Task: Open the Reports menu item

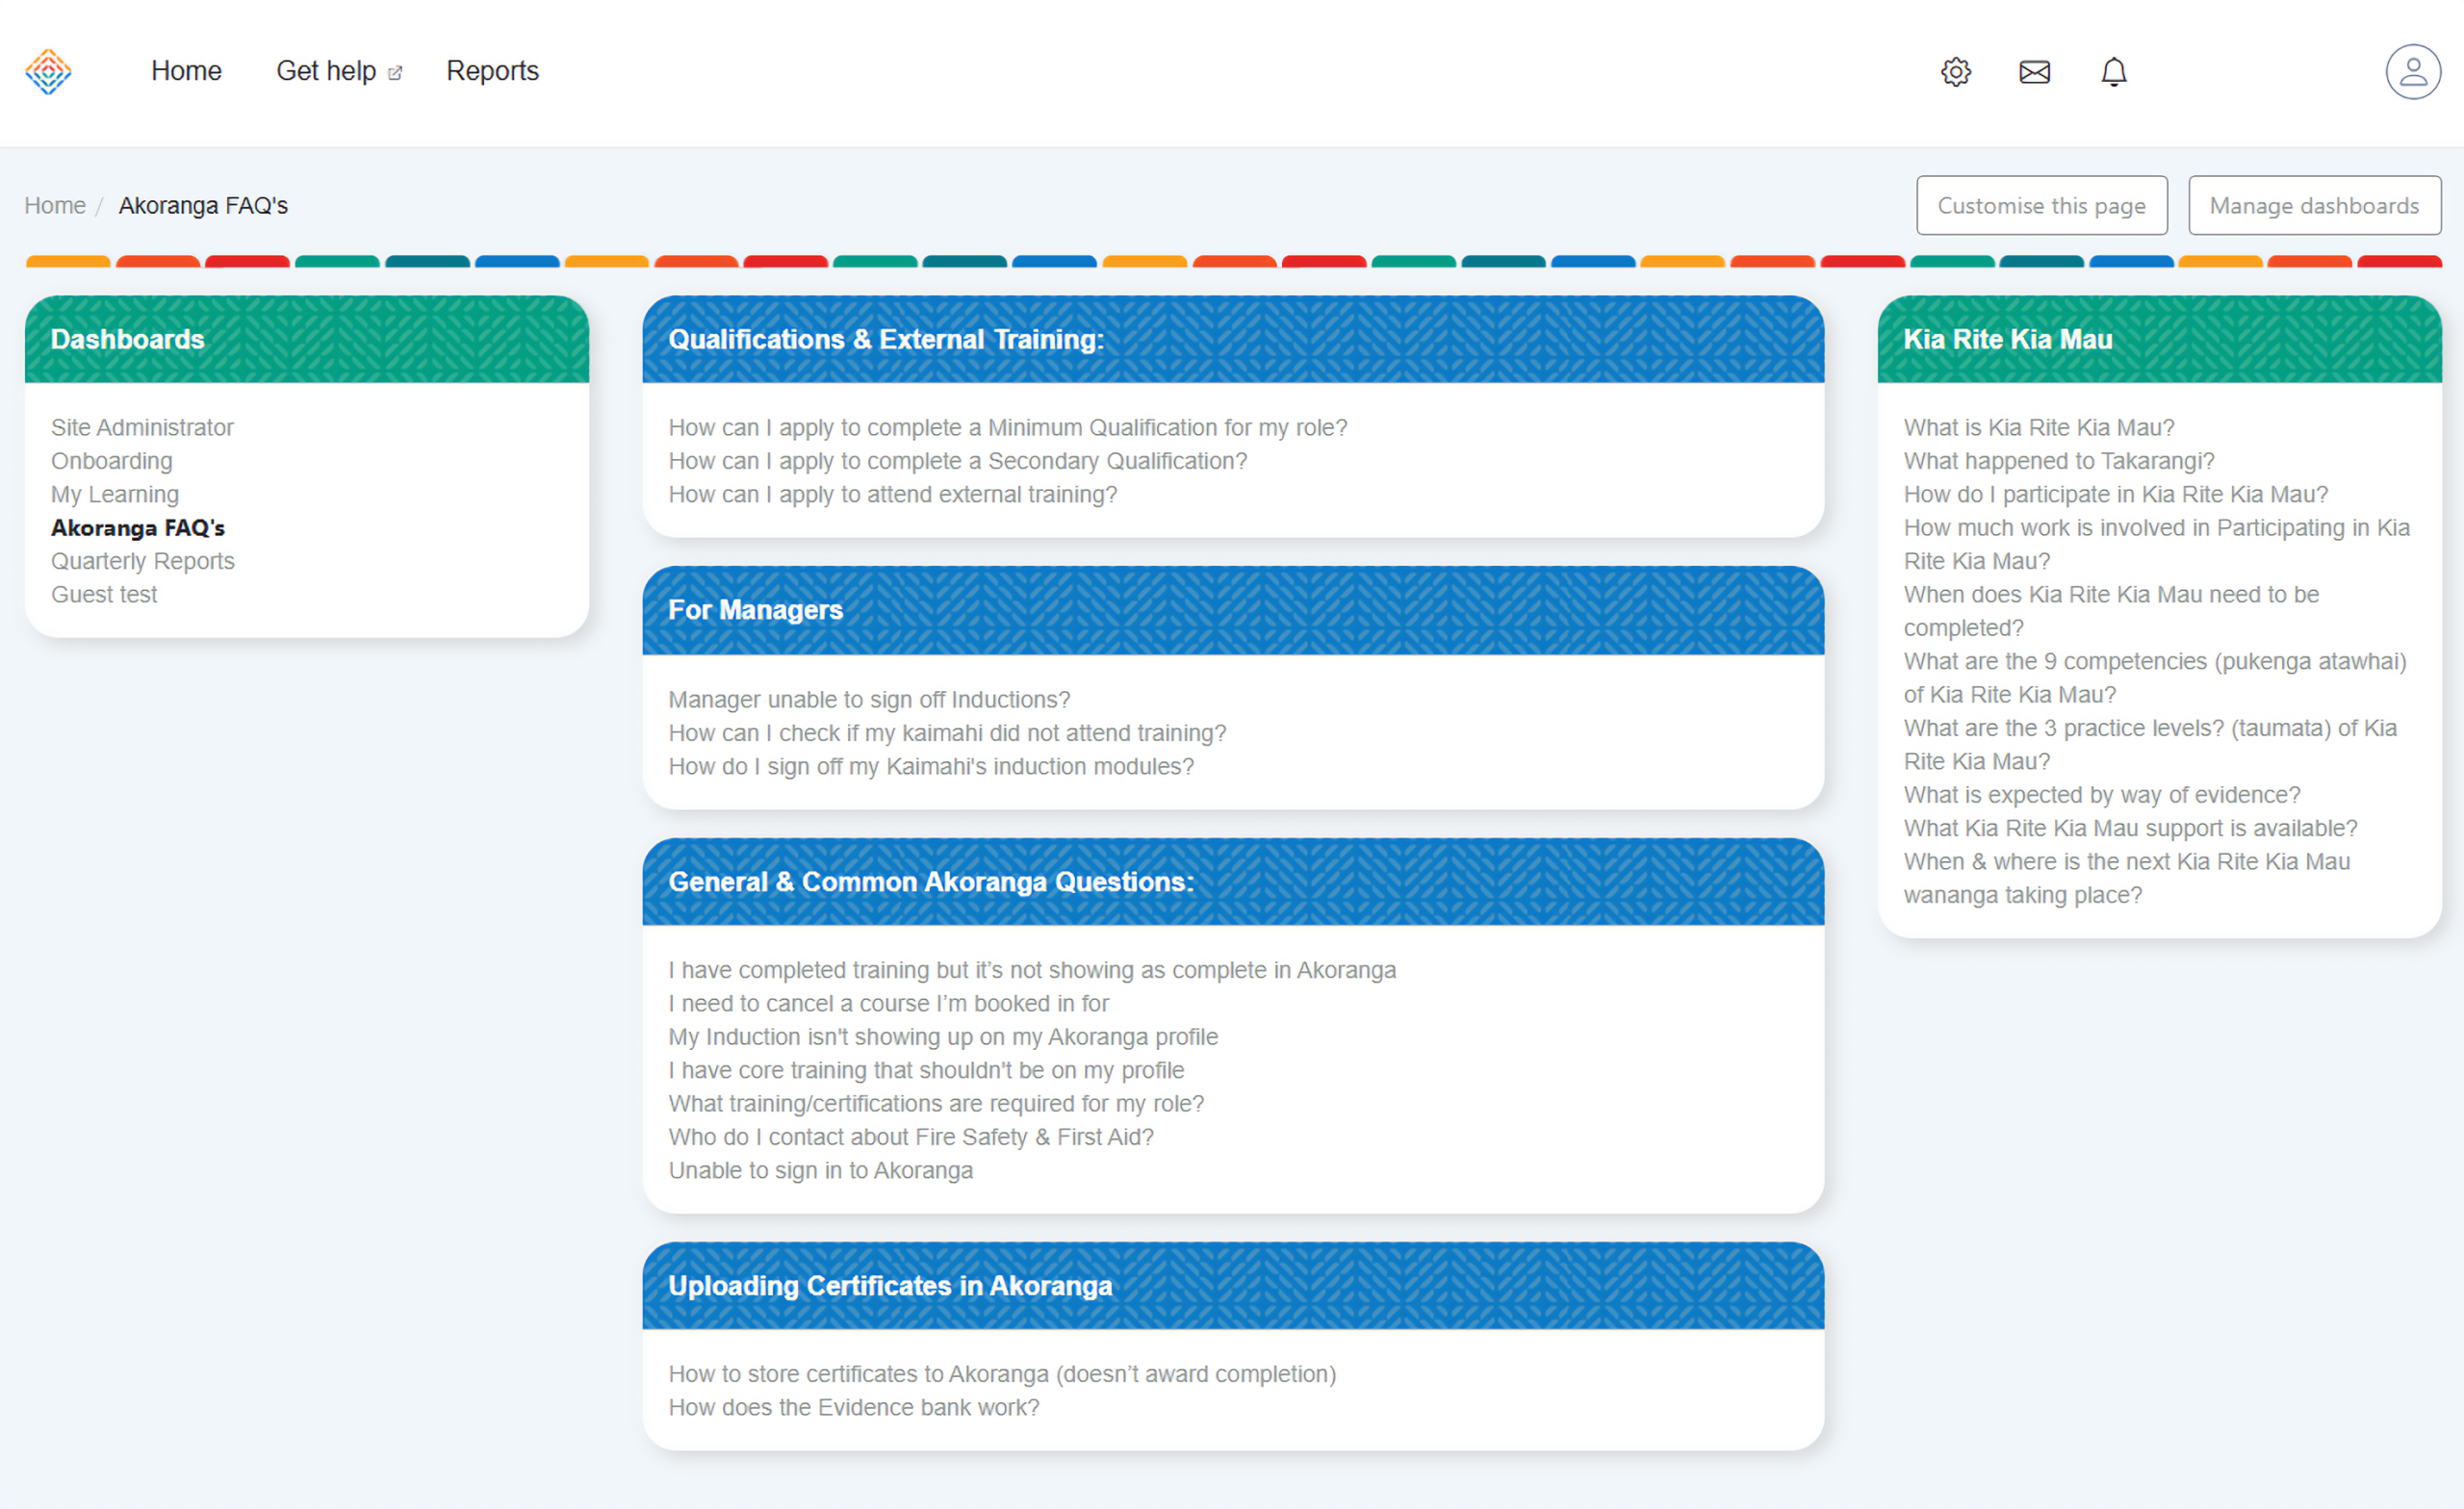Action: (x=492, y=71)
